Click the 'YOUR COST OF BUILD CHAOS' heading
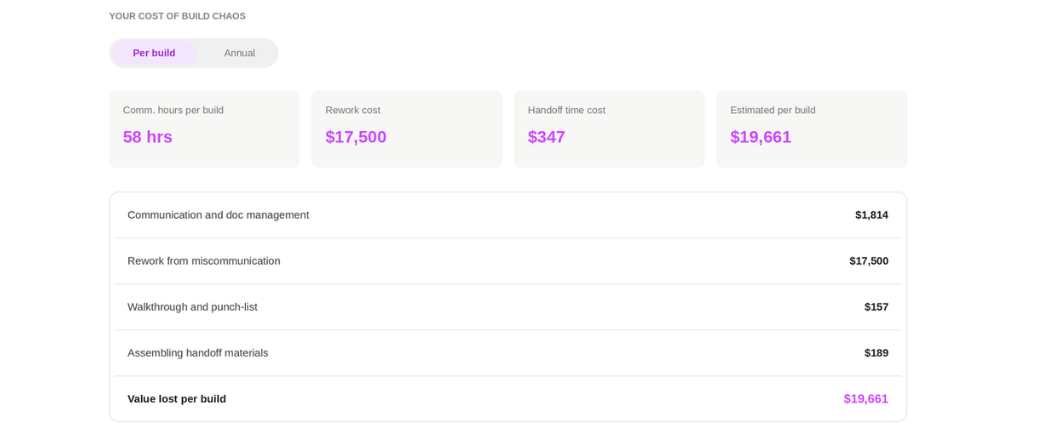 (177, 16)
